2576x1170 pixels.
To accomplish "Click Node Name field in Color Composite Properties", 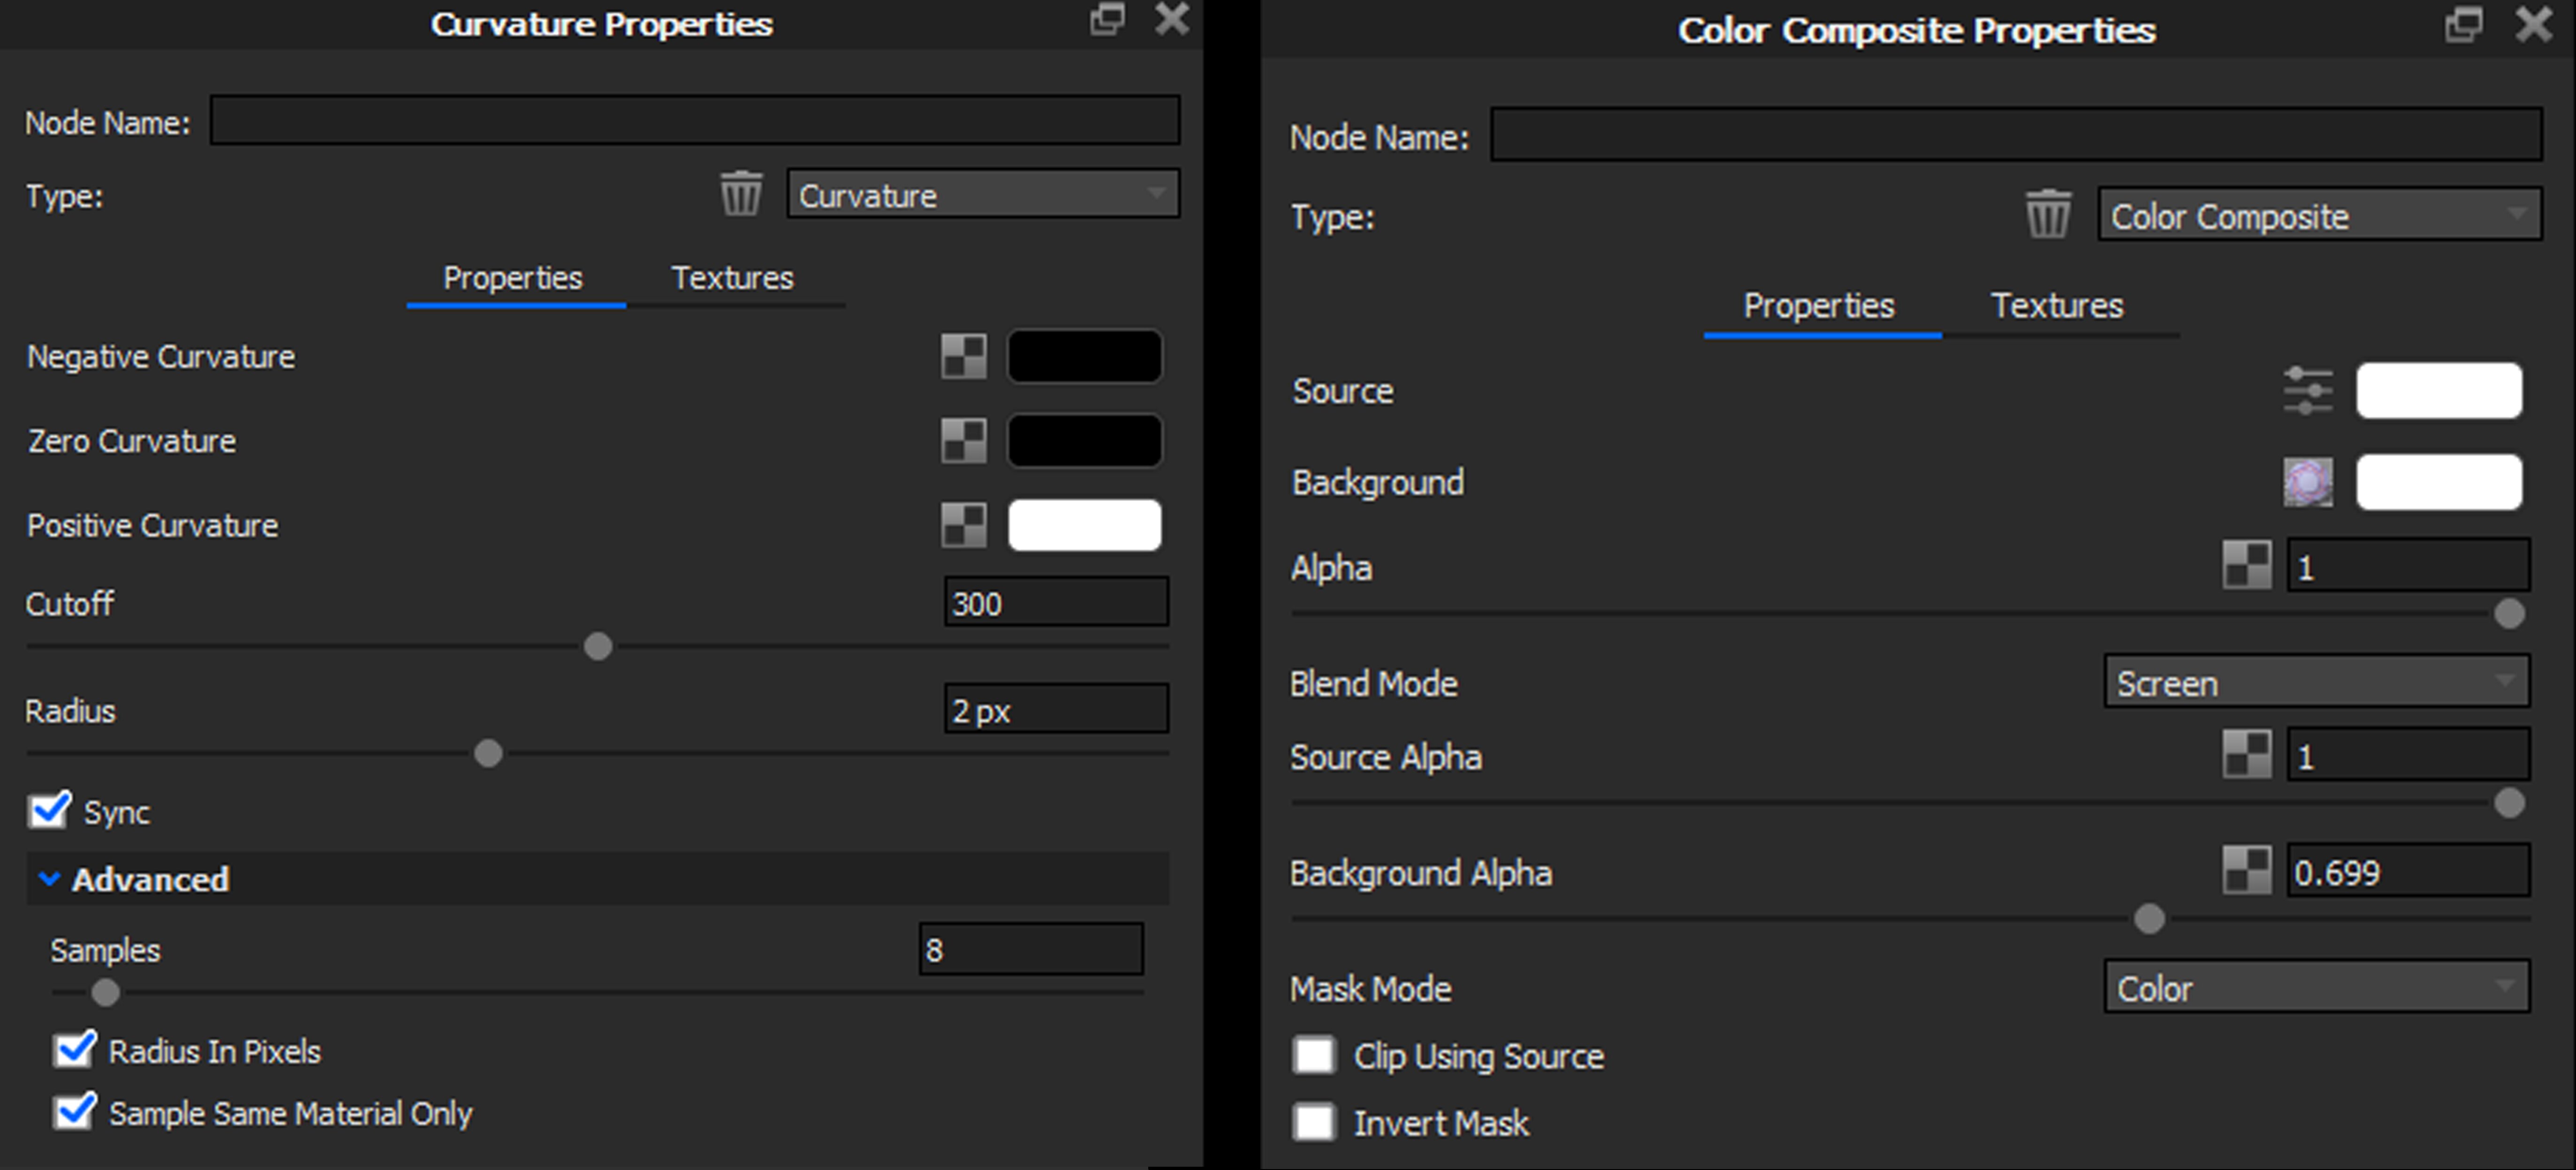I will (2016, 135).
